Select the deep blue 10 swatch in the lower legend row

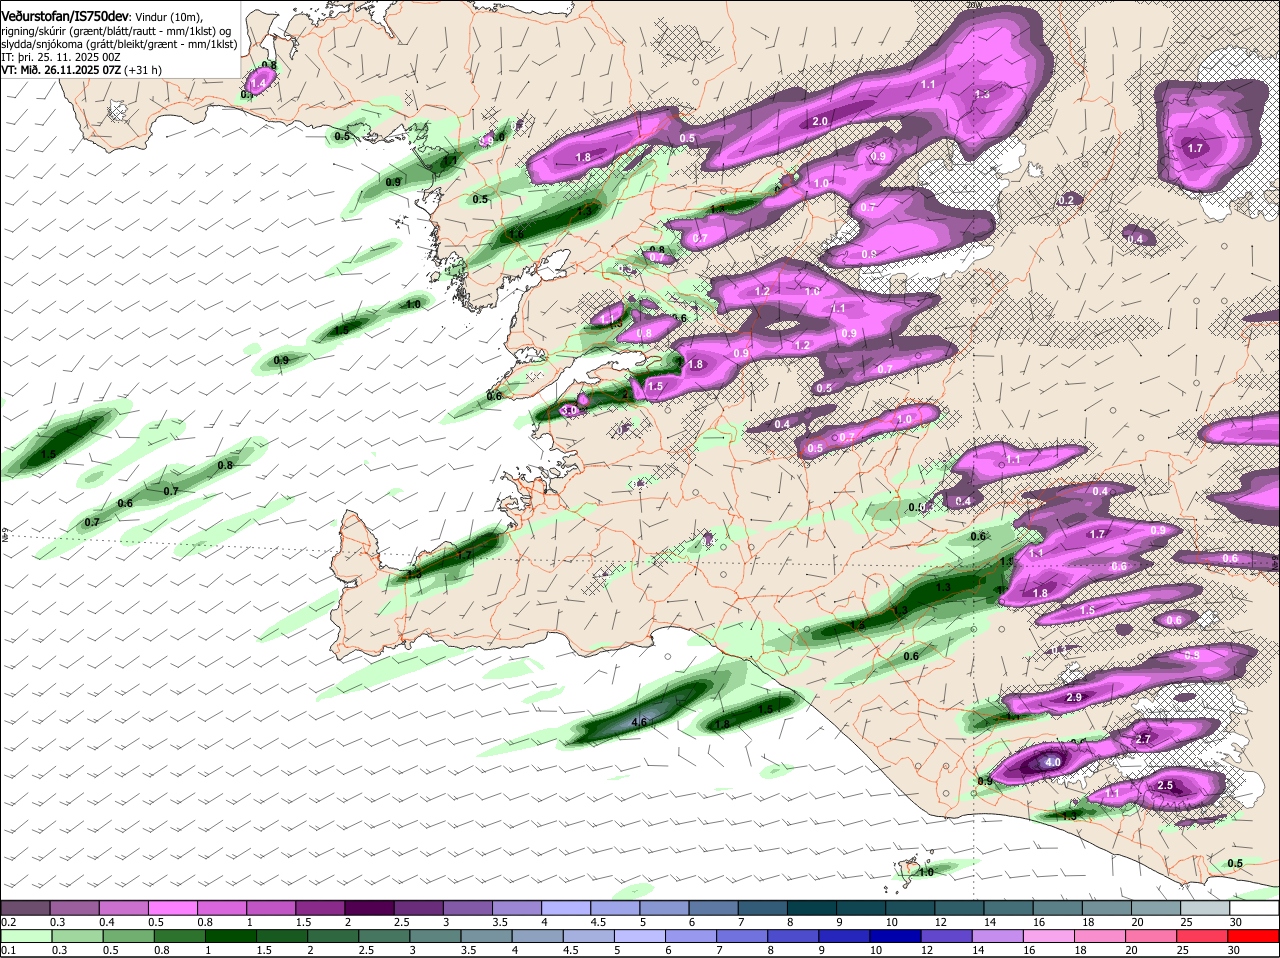[x=896, y=935]
